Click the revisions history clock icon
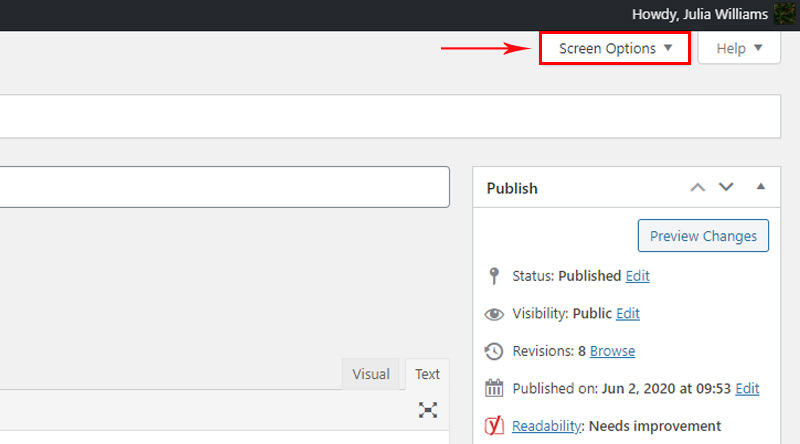The image size is (800, 444). point(494,351)
